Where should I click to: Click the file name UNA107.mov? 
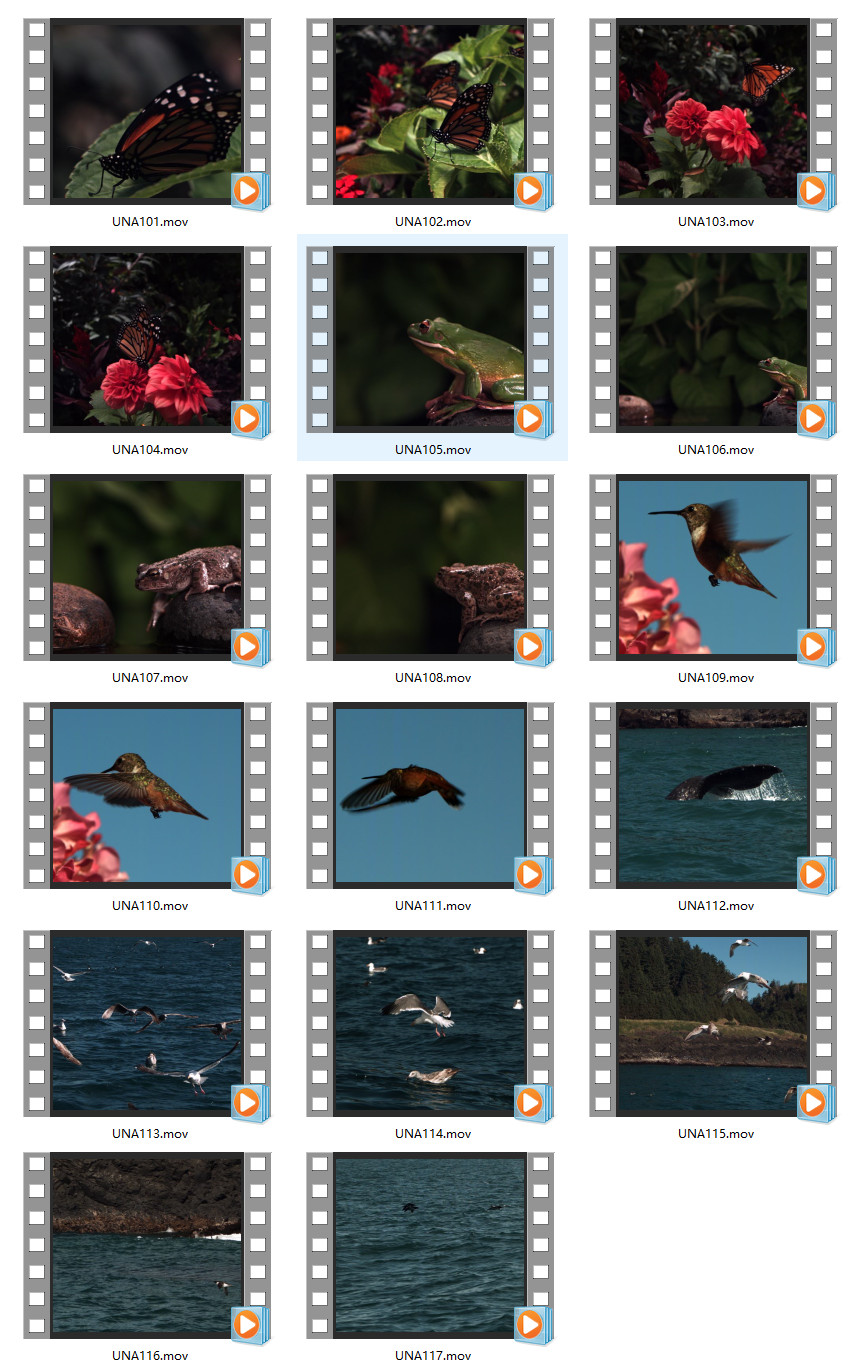pos(150,678)
